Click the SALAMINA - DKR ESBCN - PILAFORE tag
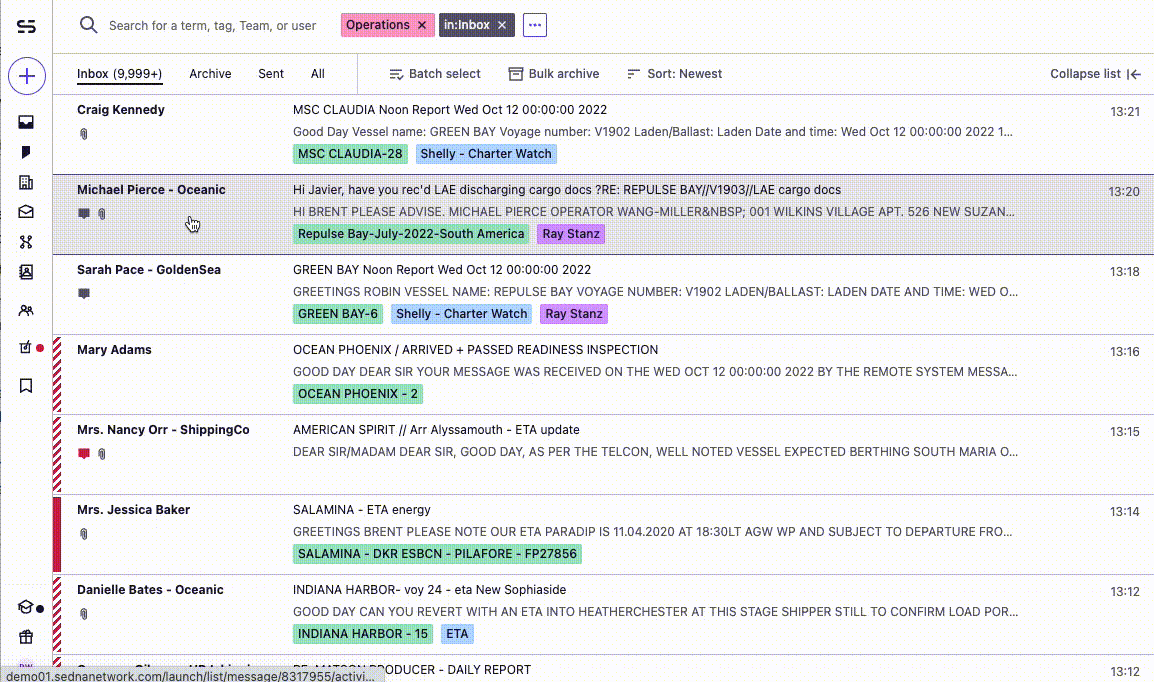This screenshot has height=682, width=1154. click(x=437, y=554)
